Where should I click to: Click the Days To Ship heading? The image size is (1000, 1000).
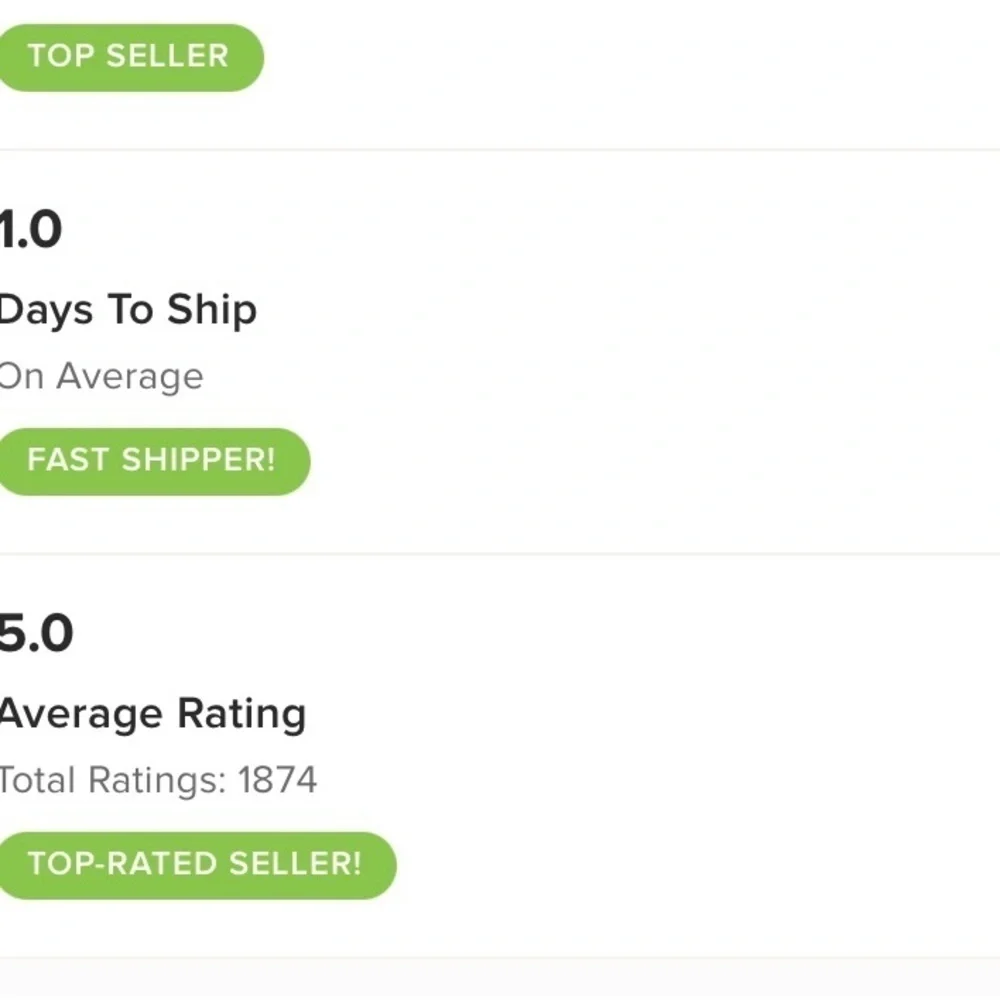click(128, 311)
